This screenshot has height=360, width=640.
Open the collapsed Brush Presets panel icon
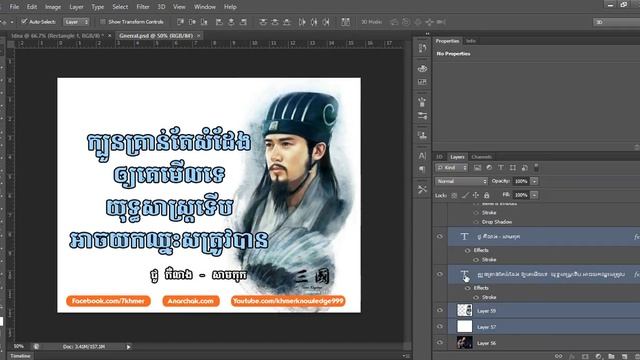point(422,116)
